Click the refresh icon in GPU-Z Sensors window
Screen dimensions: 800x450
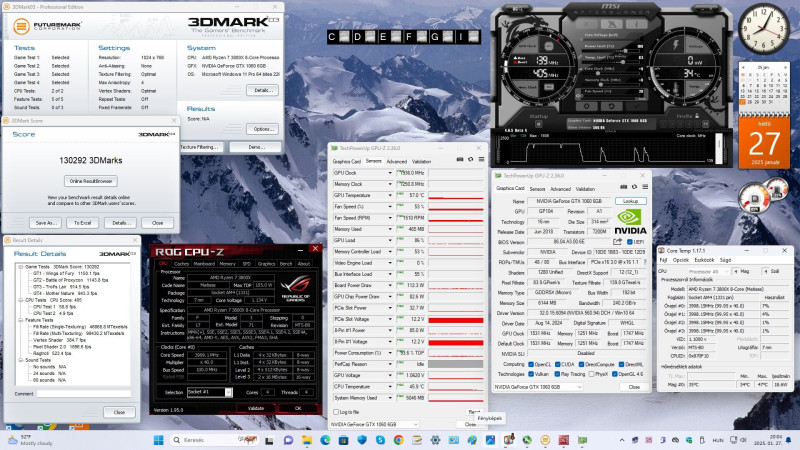[x=470, y=159]
